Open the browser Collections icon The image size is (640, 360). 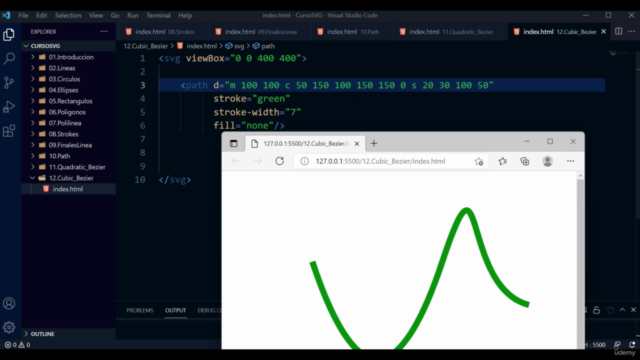point(525,161)
